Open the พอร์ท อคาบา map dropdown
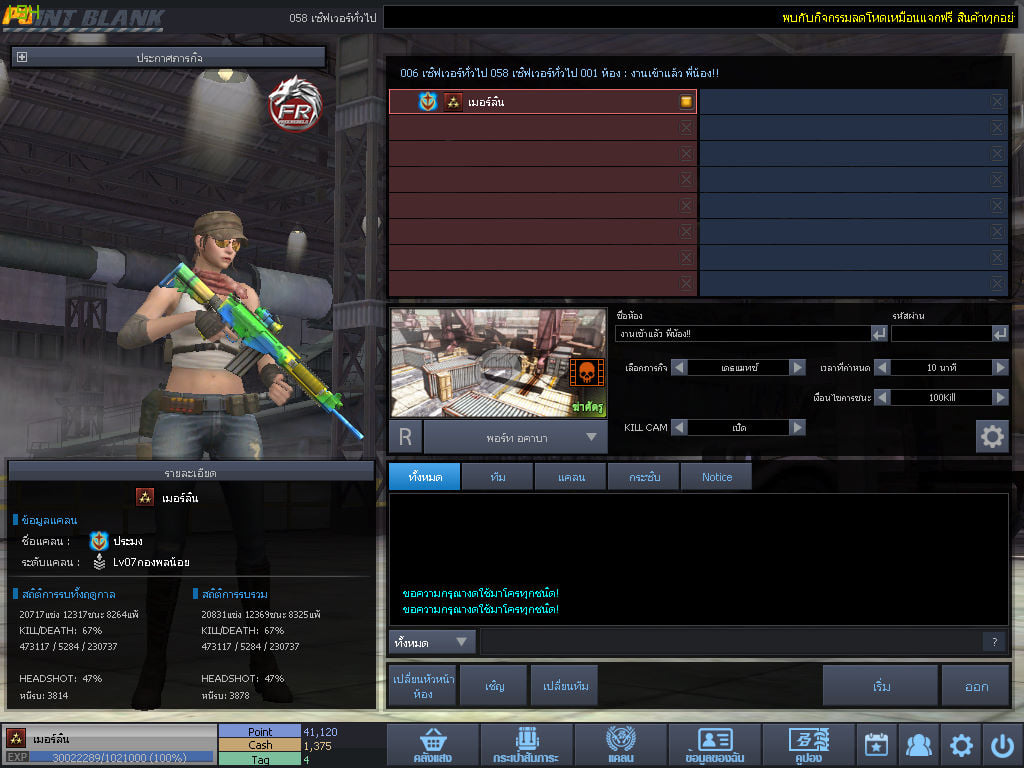 tap(516, 437)
